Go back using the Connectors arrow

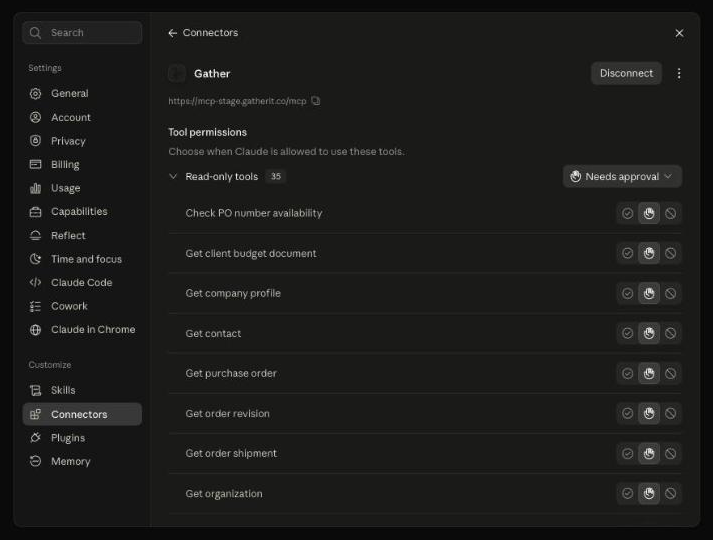click(172, 33)
